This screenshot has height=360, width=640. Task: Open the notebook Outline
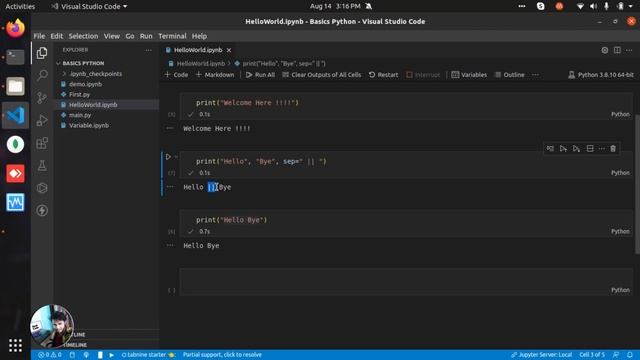[509, 75]
